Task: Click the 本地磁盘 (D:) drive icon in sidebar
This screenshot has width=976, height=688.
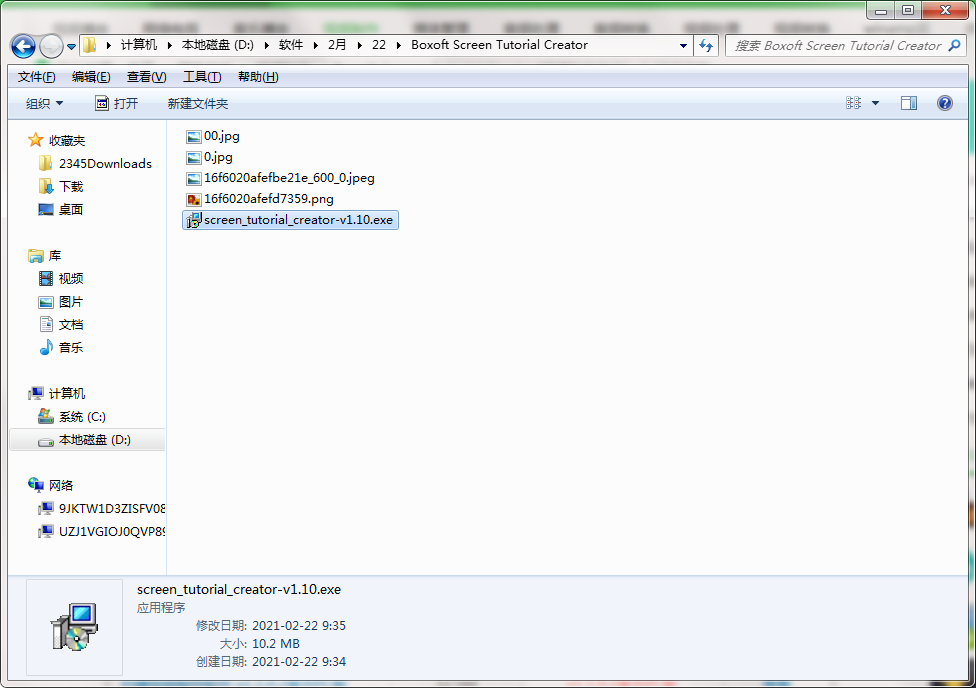Action: [x=45, y=441]
